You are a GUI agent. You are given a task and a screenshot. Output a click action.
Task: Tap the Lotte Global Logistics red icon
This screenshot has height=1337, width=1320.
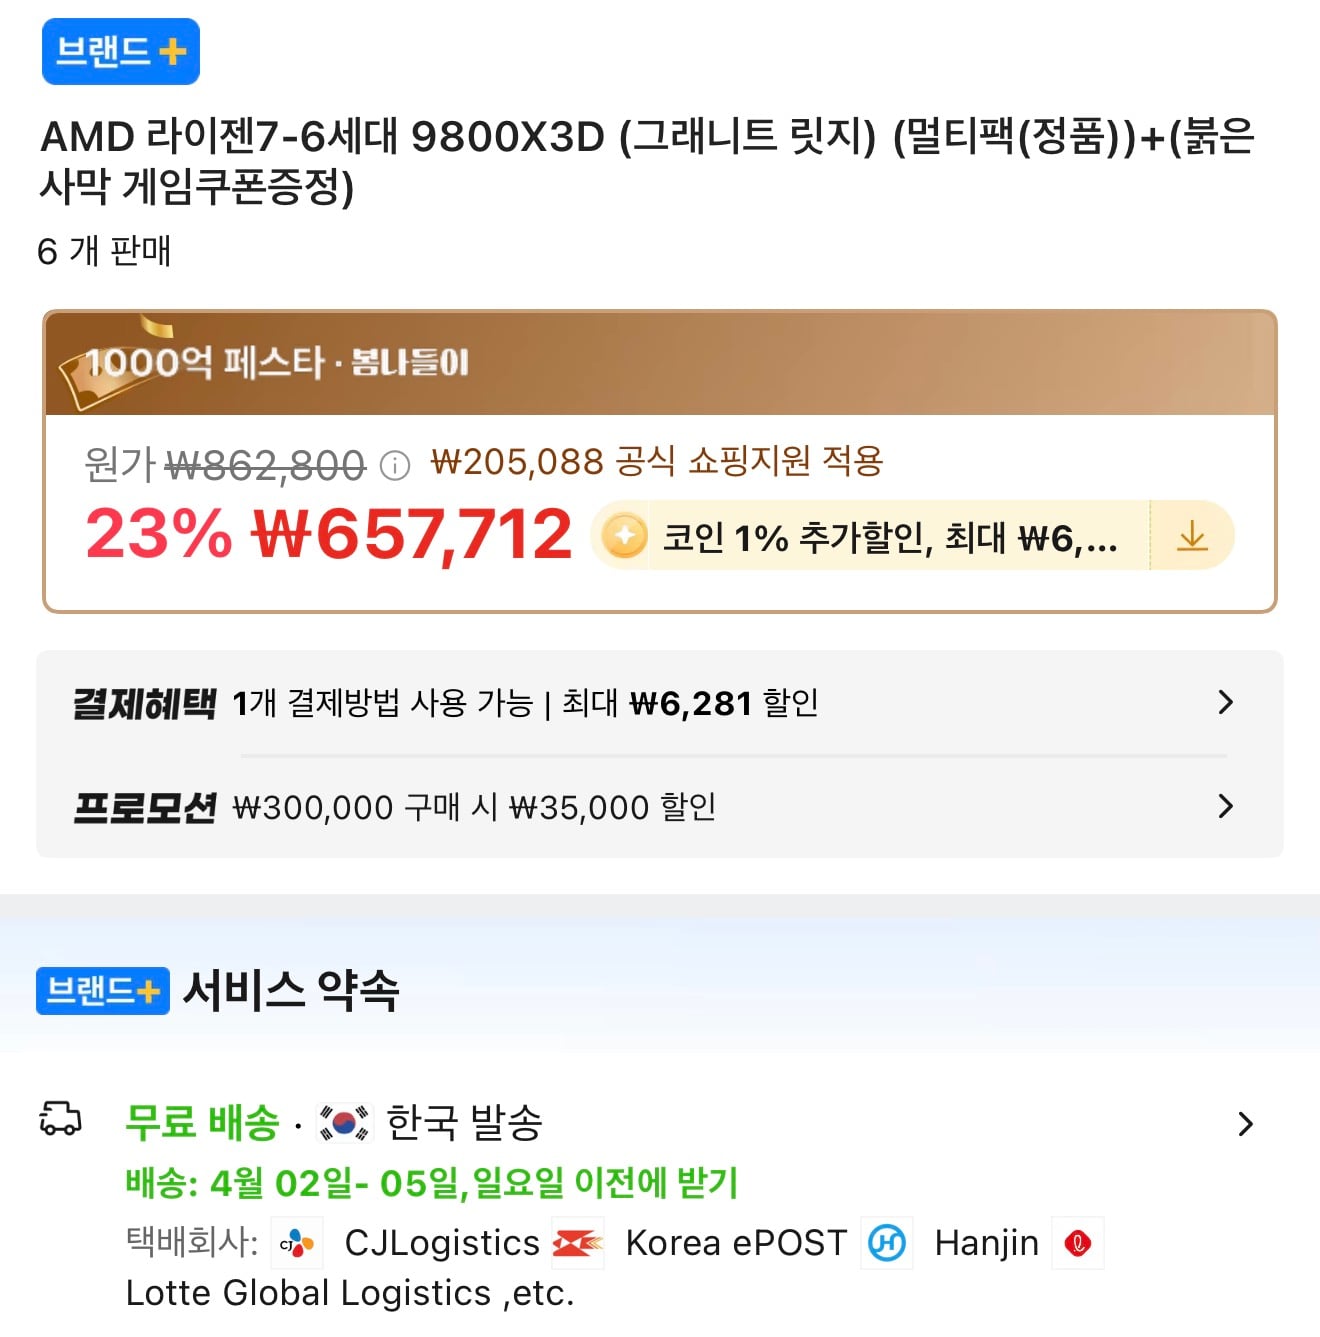point(1078,1243)
